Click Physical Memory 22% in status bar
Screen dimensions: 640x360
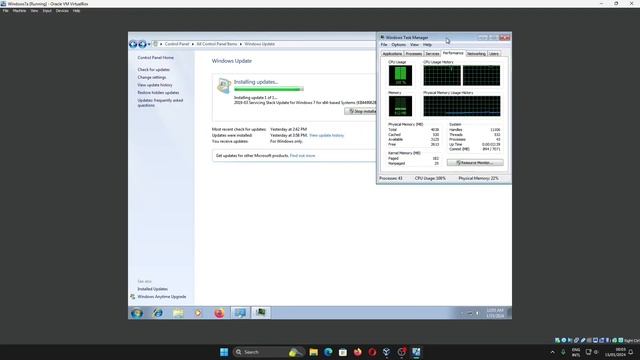(x=478, y=178)
